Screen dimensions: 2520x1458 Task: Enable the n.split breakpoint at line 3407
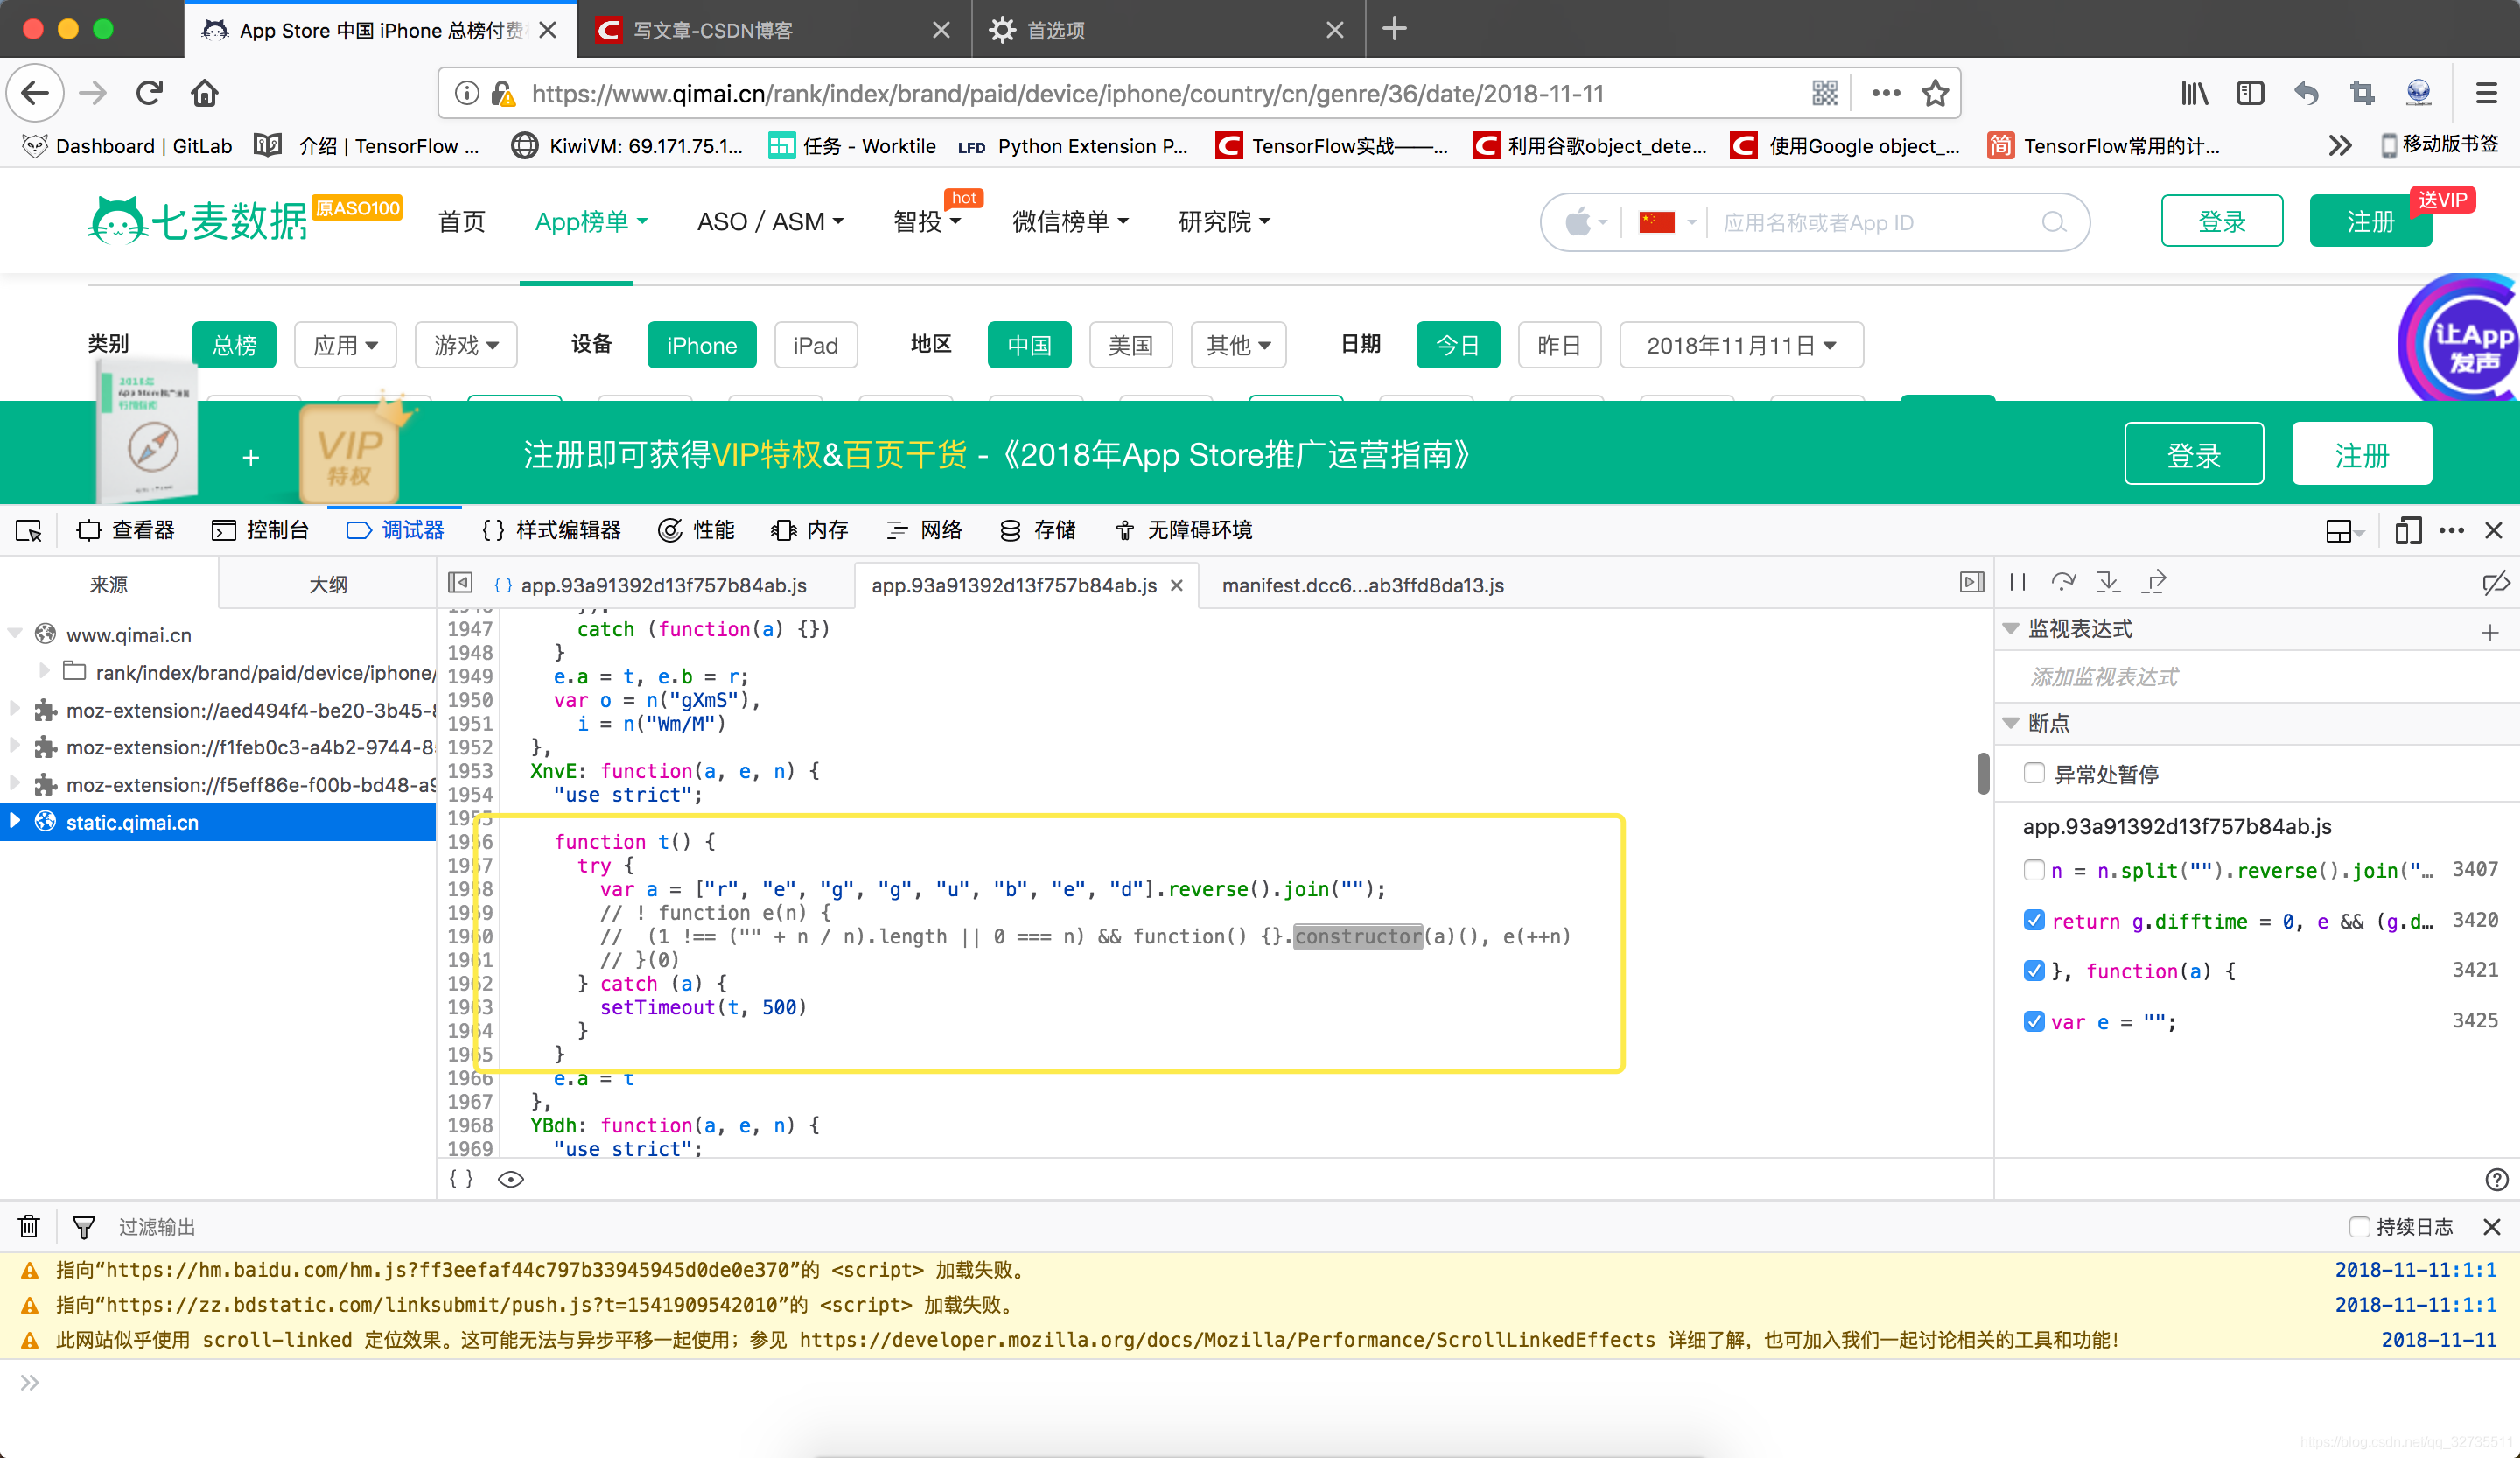click(x=2034, y=870)
